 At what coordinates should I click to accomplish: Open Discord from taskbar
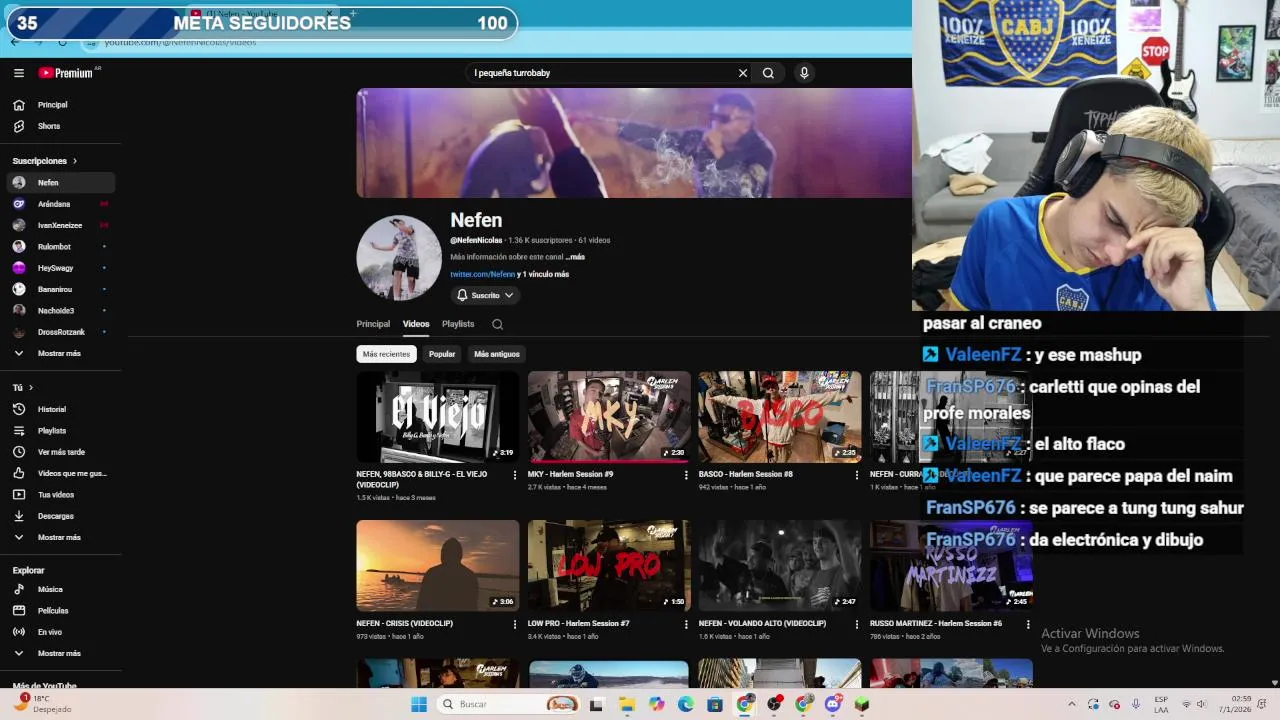pyautogui.click(x=833, y=704)
